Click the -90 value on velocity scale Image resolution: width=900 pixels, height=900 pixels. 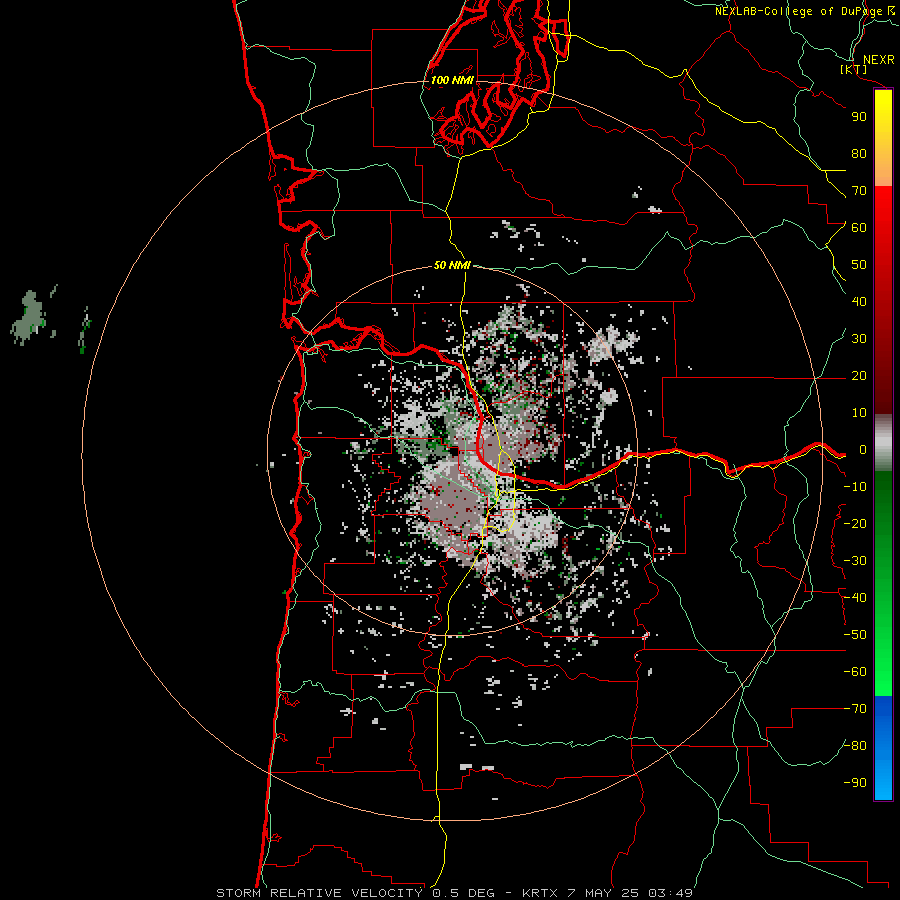coord(855,783)
